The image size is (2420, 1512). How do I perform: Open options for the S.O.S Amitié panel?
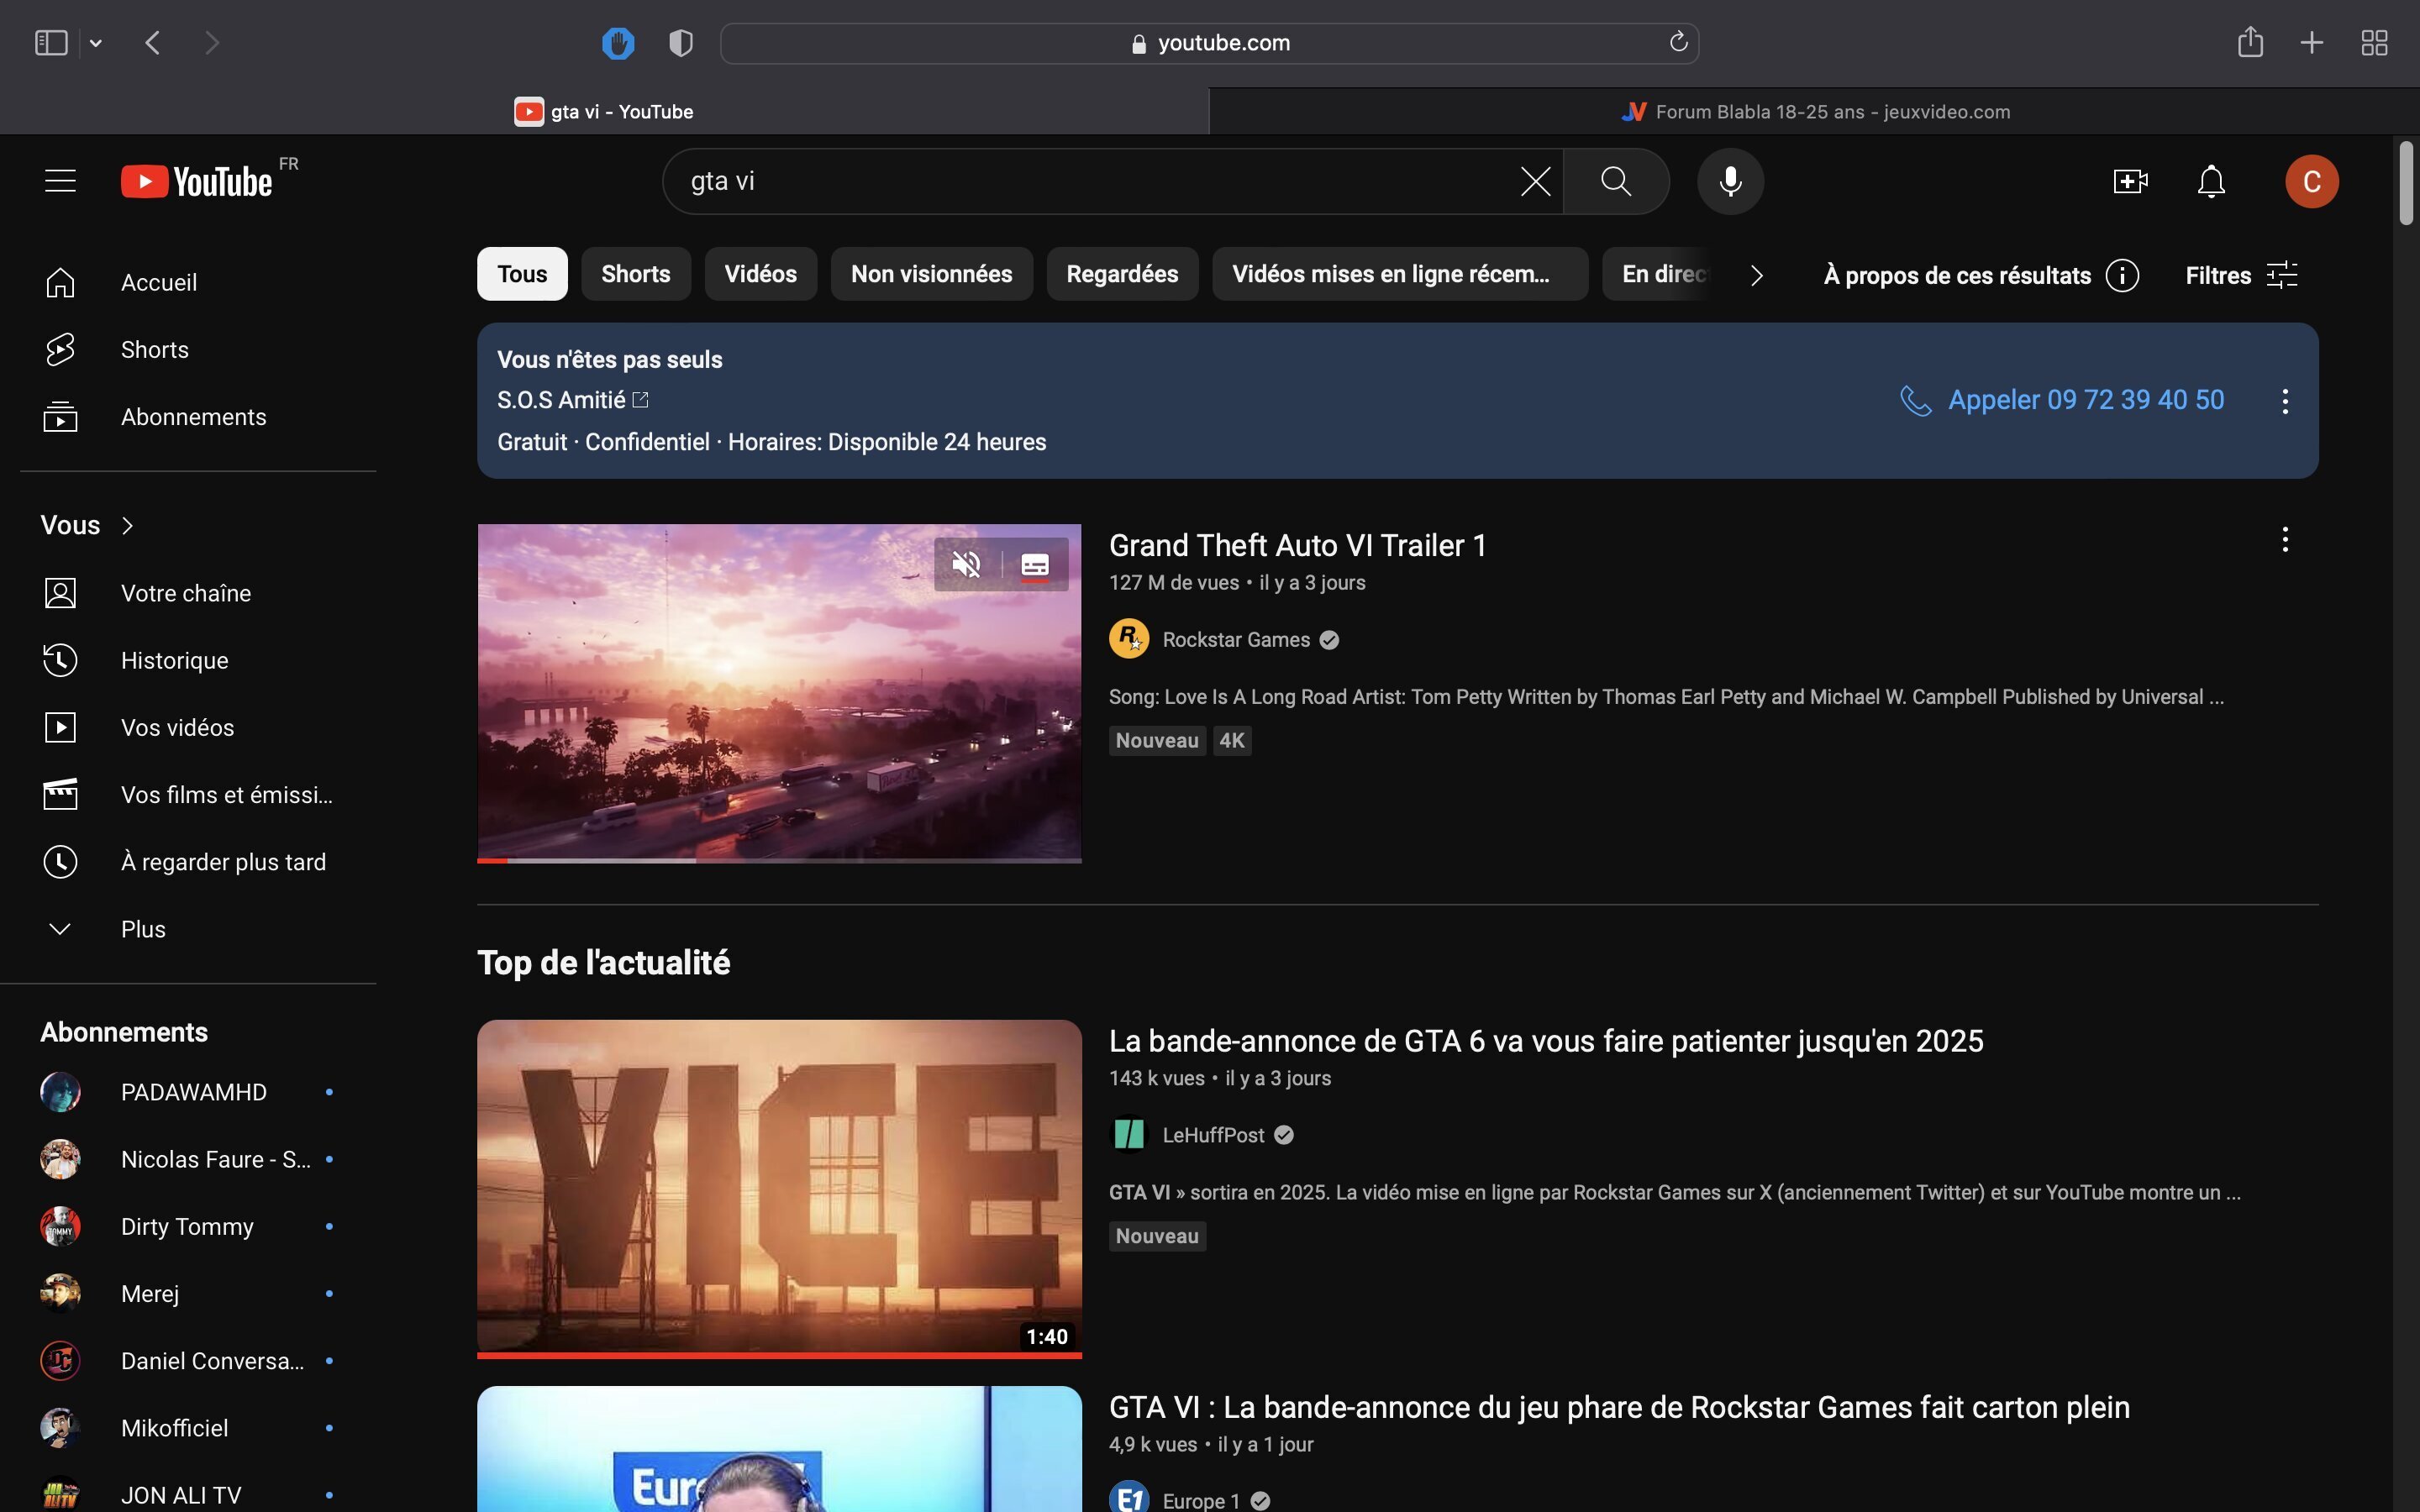click(2285, 401)
